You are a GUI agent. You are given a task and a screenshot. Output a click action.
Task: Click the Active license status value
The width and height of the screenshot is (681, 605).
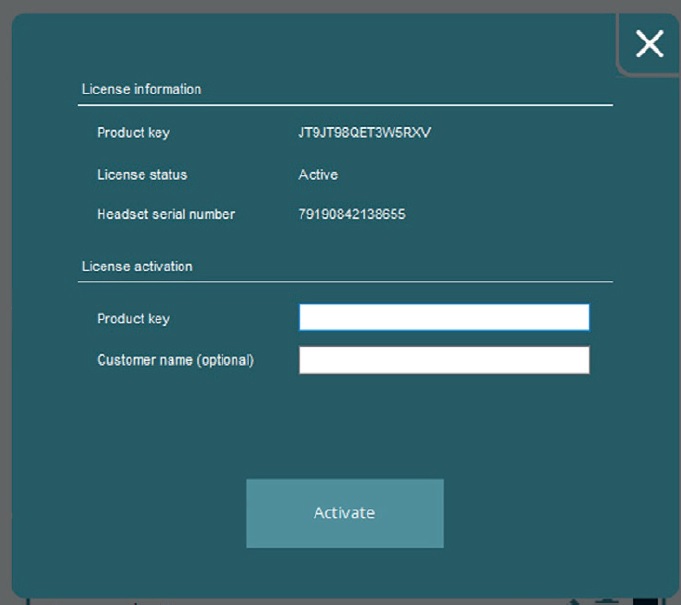pos(318,175)
